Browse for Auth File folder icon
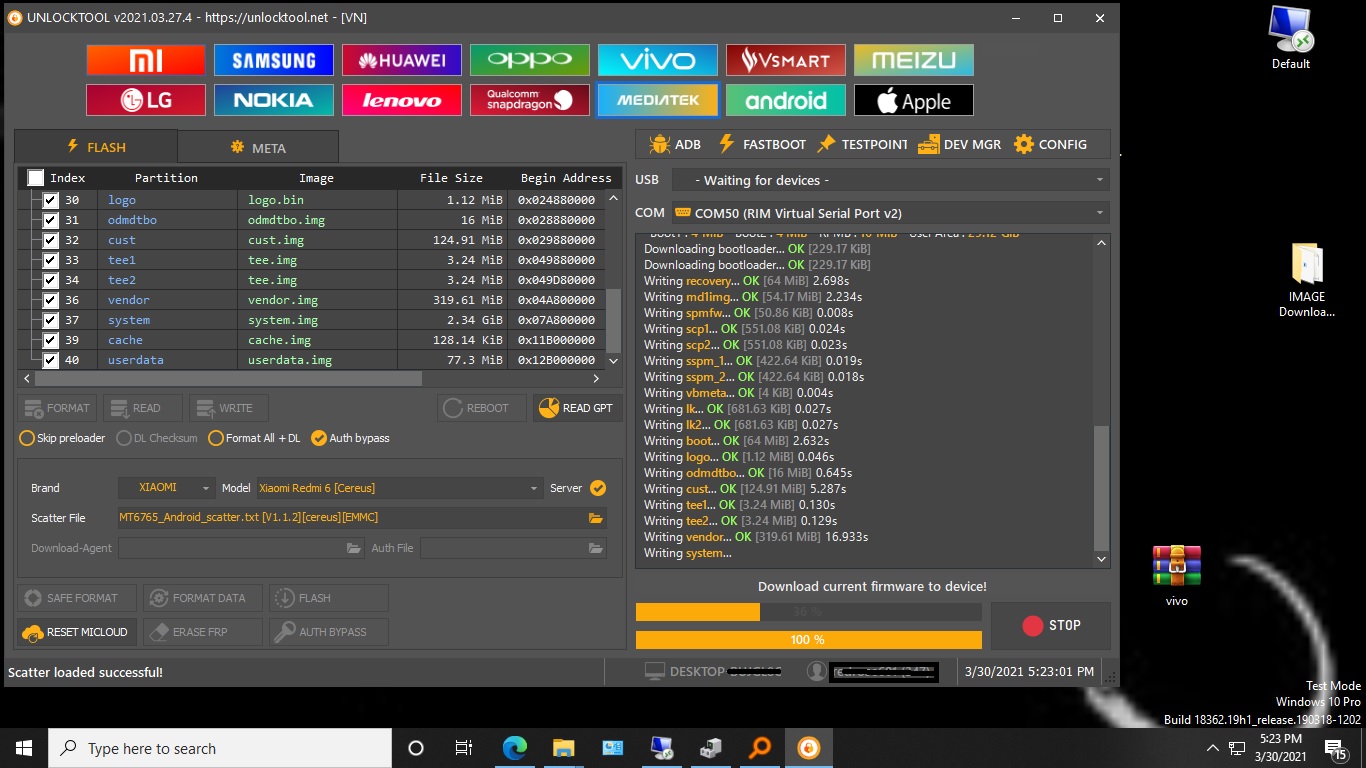This screenshot has height=768, width=1366. [596, 548]
